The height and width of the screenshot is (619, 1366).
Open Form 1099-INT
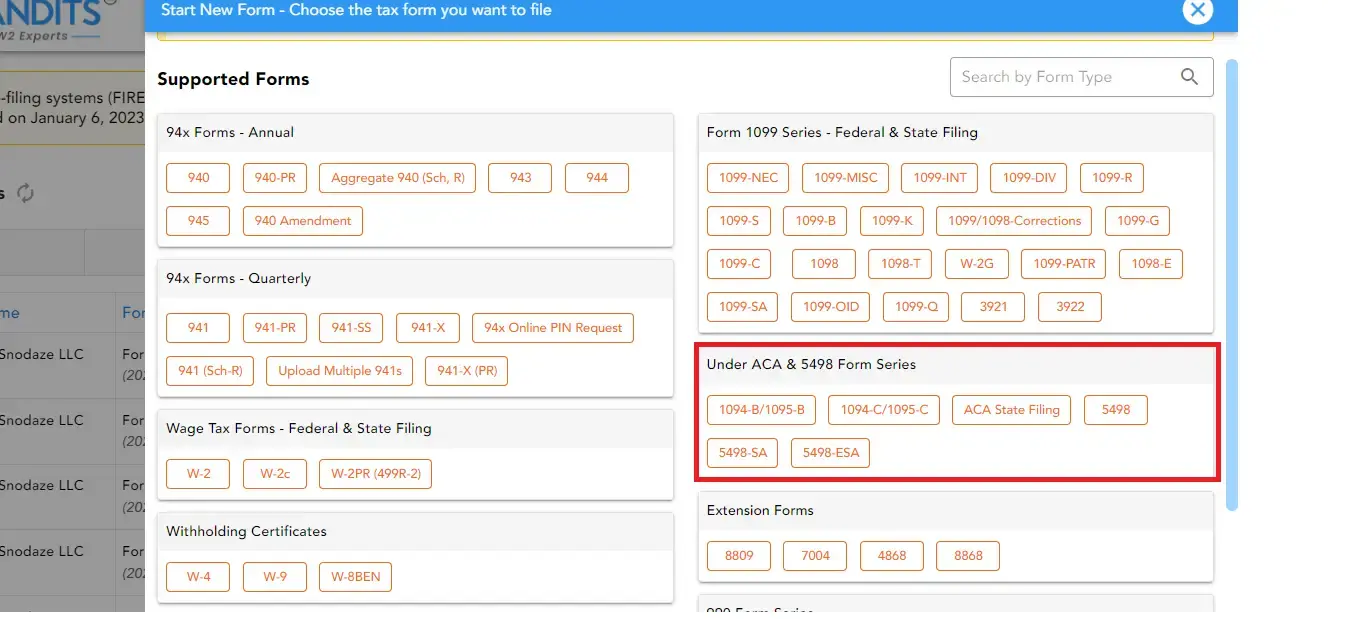(940, 178)
